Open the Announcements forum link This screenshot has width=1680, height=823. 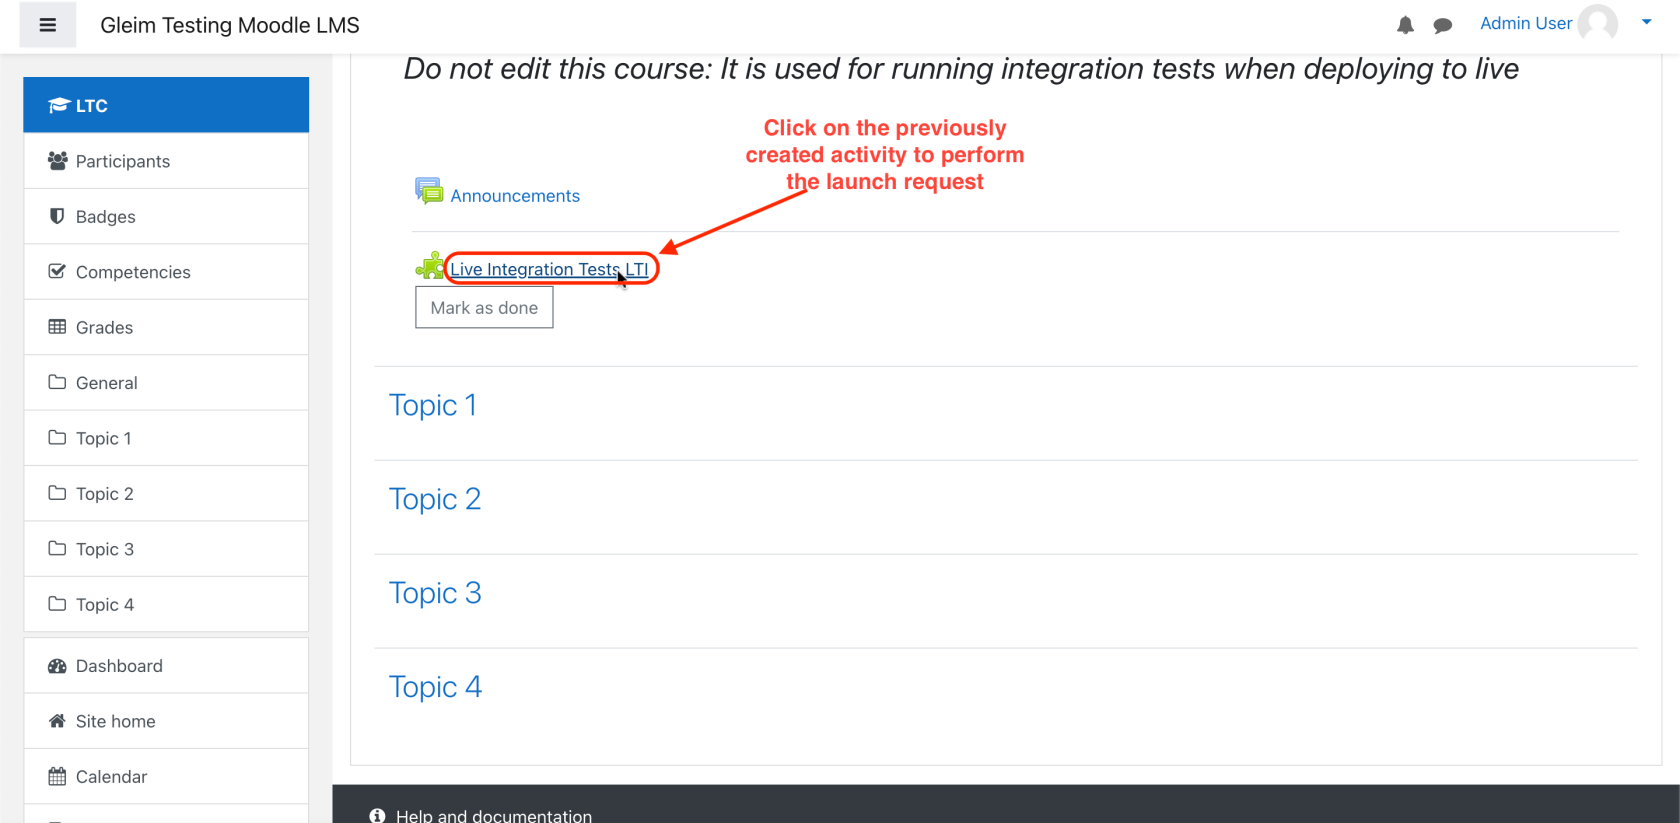click(x=514, y=196)
